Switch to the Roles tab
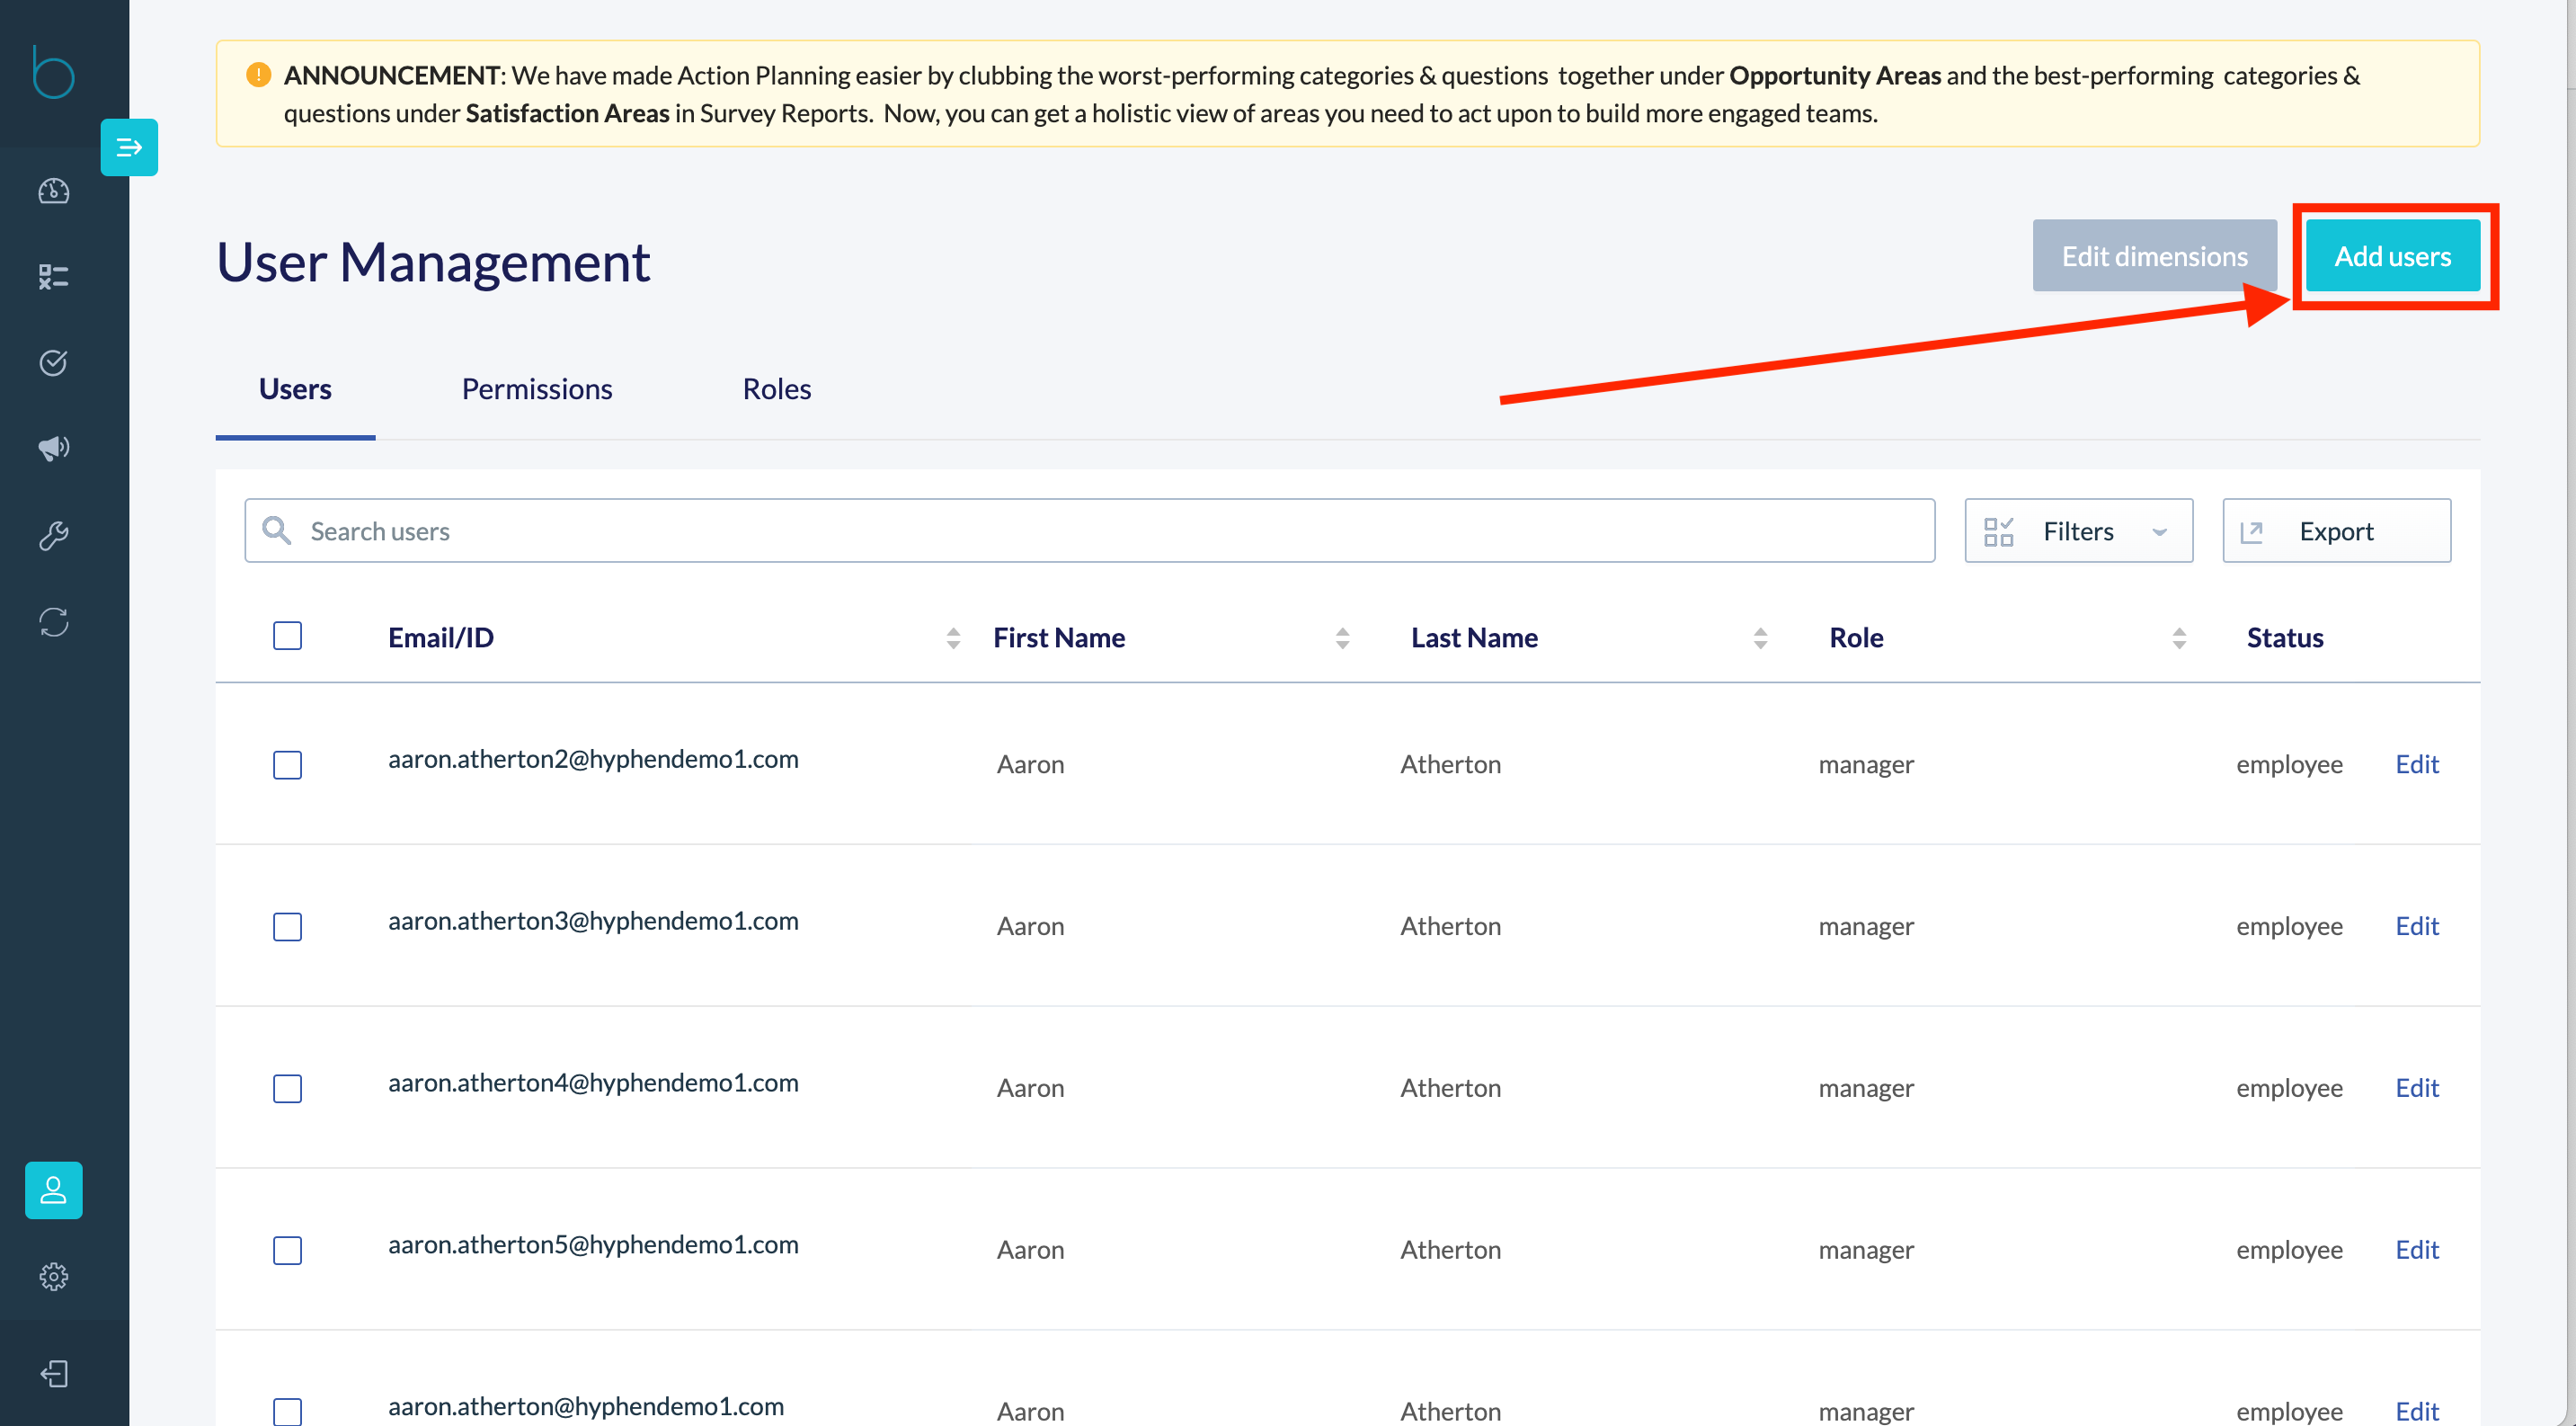Viewport: 2576px width, 1426px height. pyautogui.click(x=777, y=389)
